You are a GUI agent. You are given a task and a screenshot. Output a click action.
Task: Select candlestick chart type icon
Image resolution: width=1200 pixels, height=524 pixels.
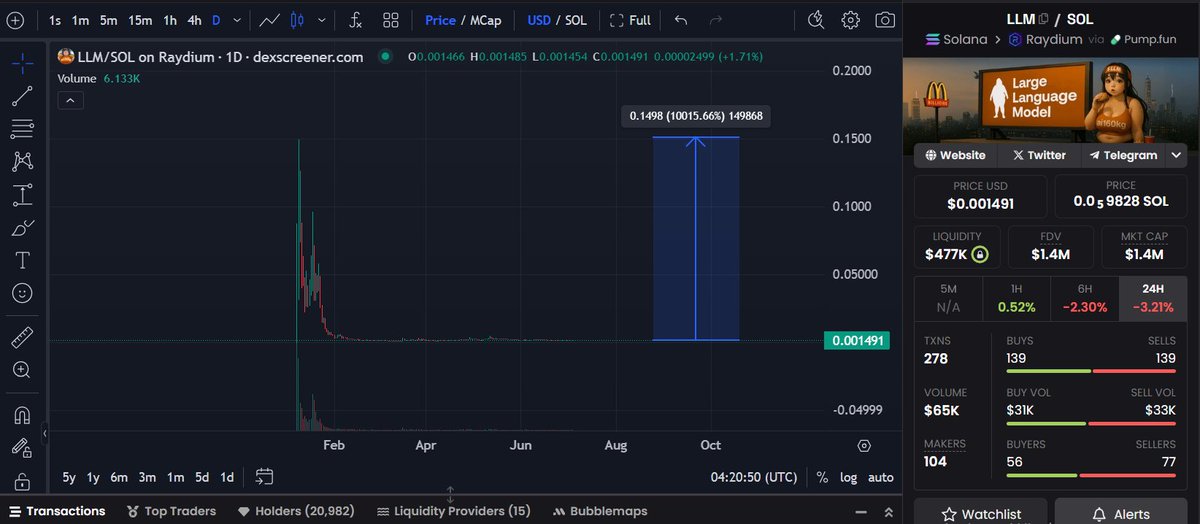pyautogui.click(x=297, y=20)
